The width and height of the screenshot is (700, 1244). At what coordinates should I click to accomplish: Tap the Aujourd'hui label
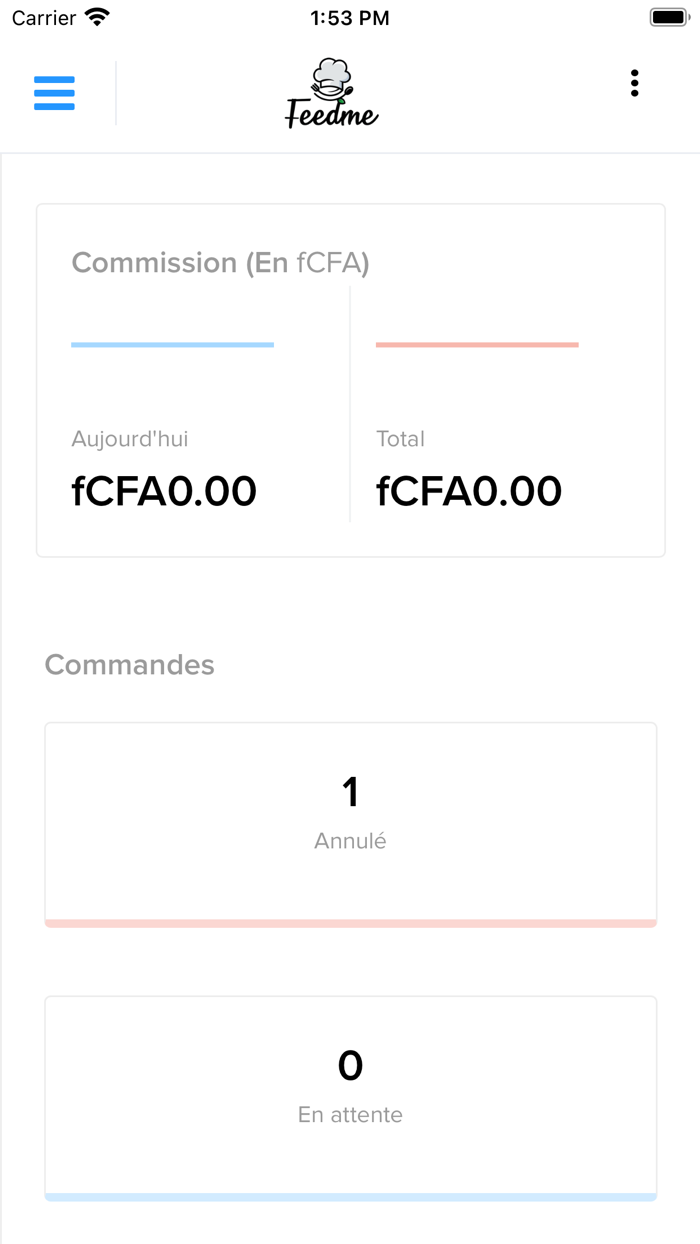tap(130, 439)
